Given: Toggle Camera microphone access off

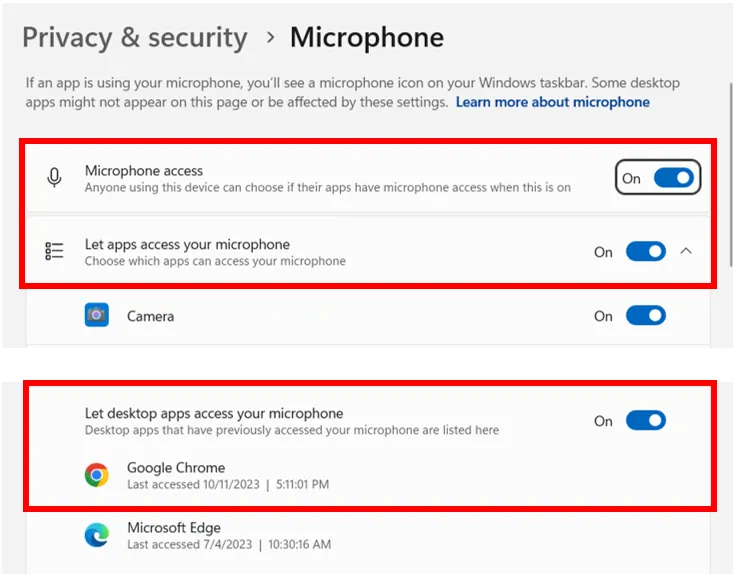Looking at the screenshot, I should (645, 315).
